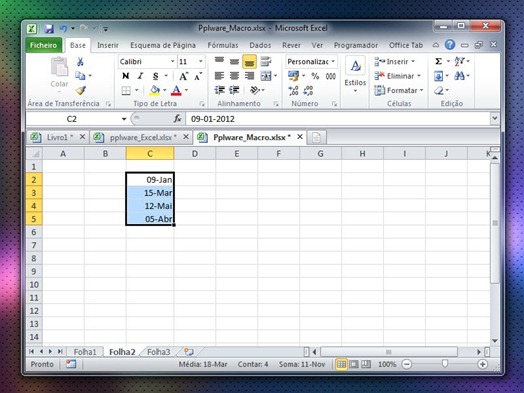Toggle bottom vertical alignment
The width and height of the screenshot is (524, 393).
click(x=249, y=61)
